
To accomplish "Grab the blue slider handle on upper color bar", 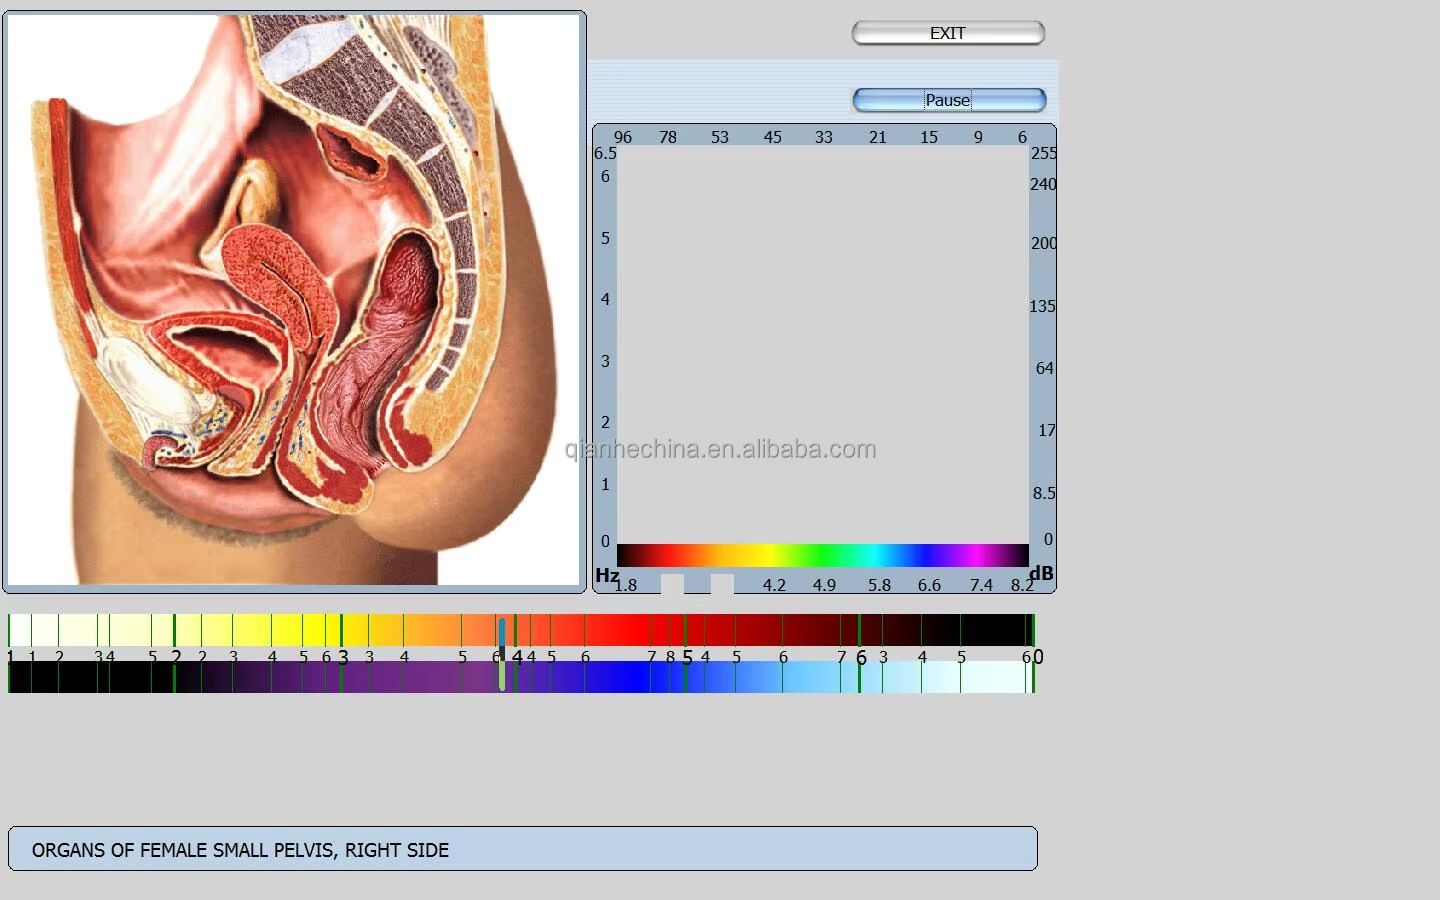I will click(x=502, y=631).
